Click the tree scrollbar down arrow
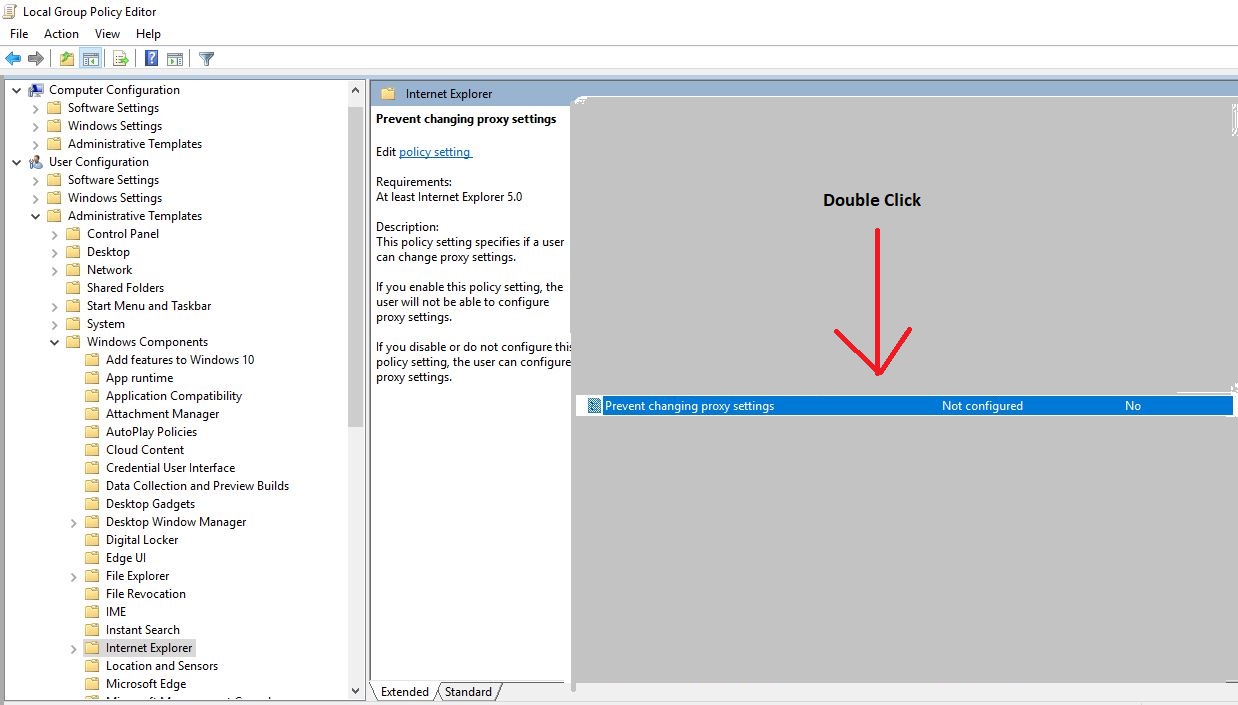1238x705 pixels. [356, 690]
